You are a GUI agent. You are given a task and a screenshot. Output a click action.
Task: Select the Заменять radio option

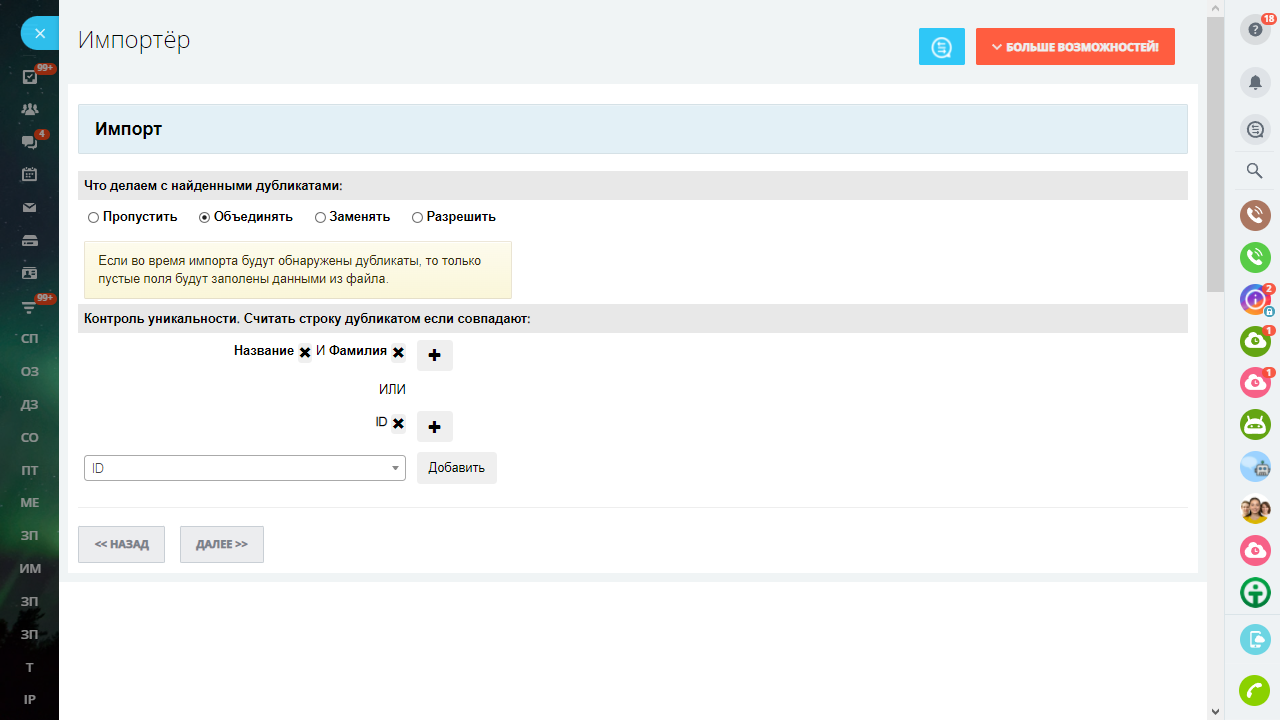coord(320,217)
